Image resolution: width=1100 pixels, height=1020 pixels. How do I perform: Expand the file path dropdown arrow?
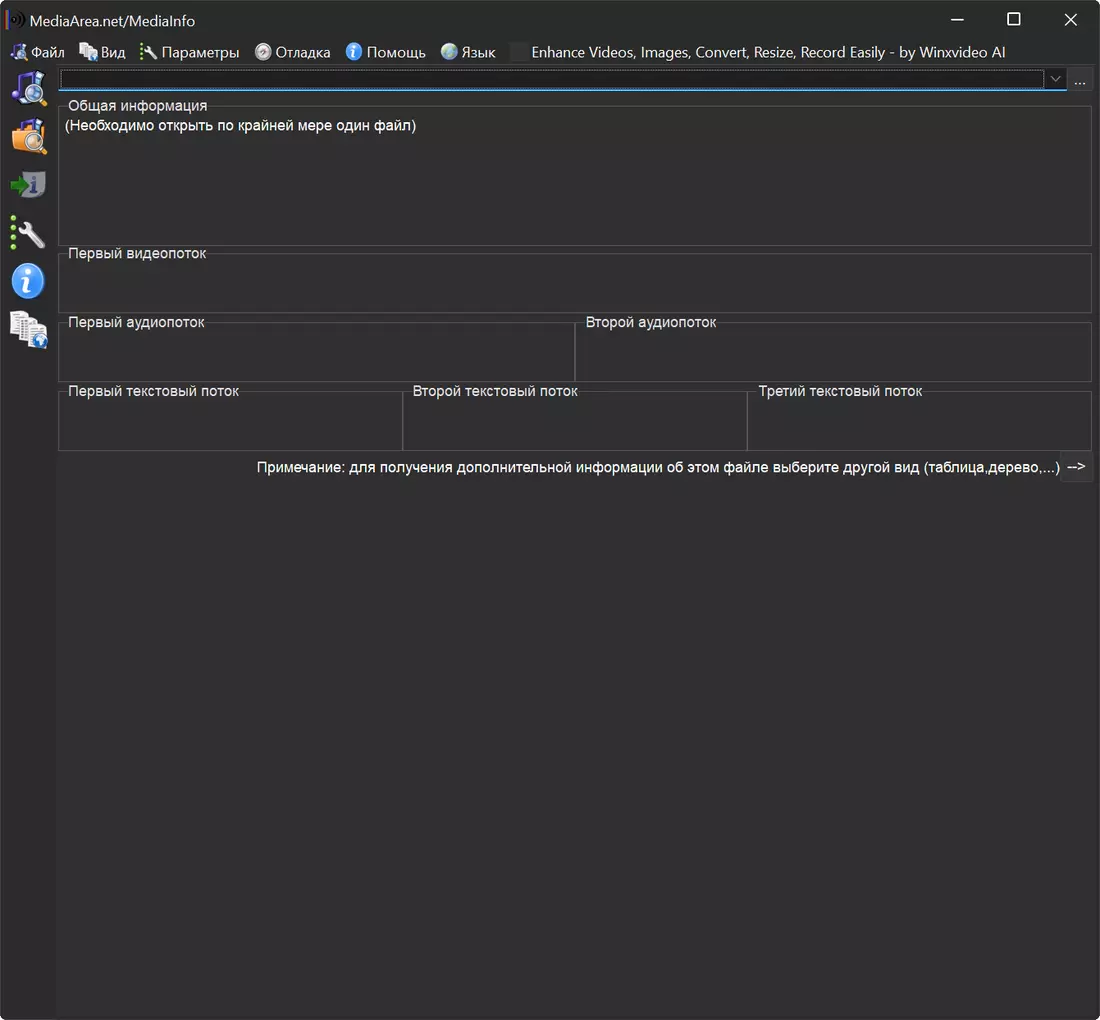[1055, 79]
